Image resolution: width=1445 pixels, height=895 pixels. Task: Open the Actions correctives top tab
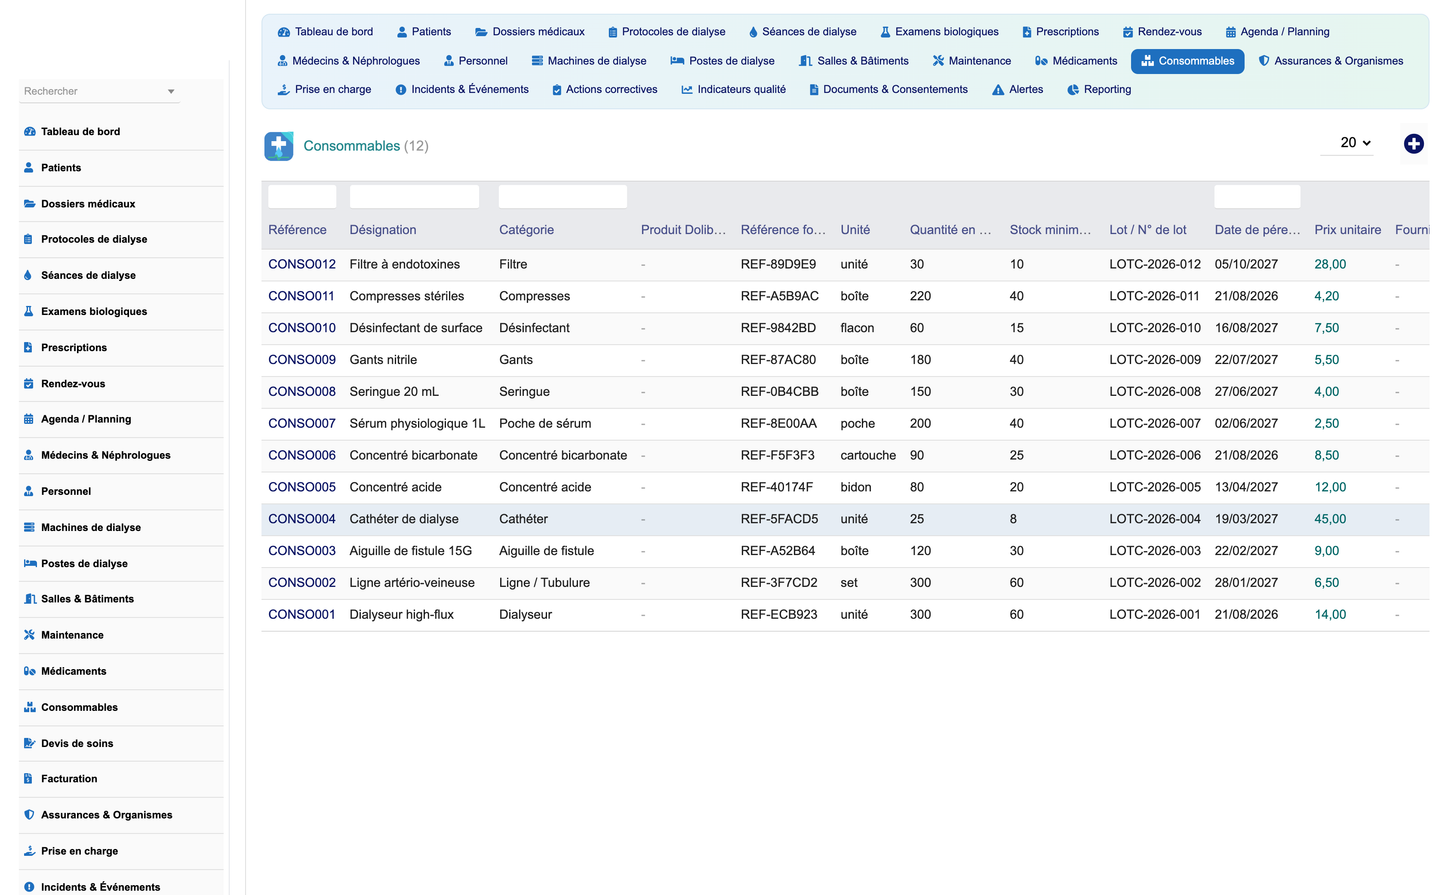604,90
